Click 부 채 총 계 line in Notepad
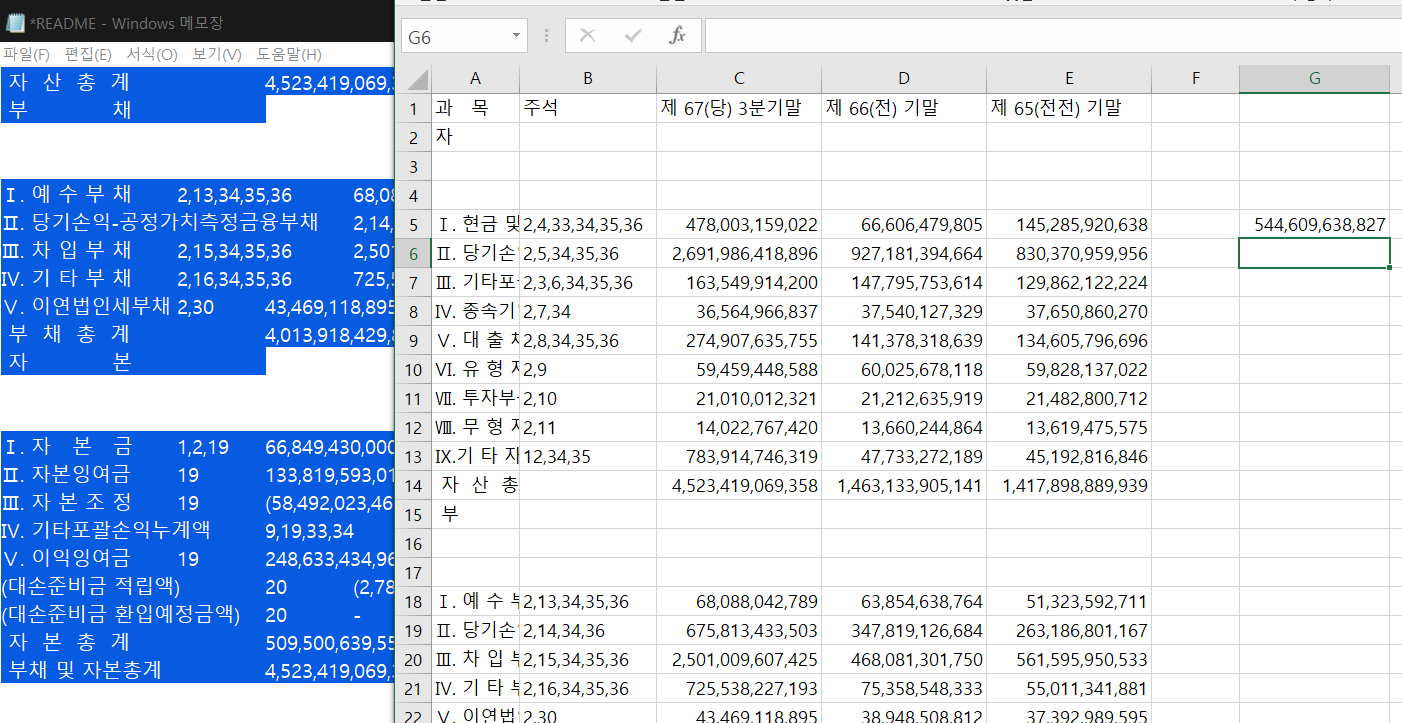Screen dimensions: 1402x723 [197, 333]
